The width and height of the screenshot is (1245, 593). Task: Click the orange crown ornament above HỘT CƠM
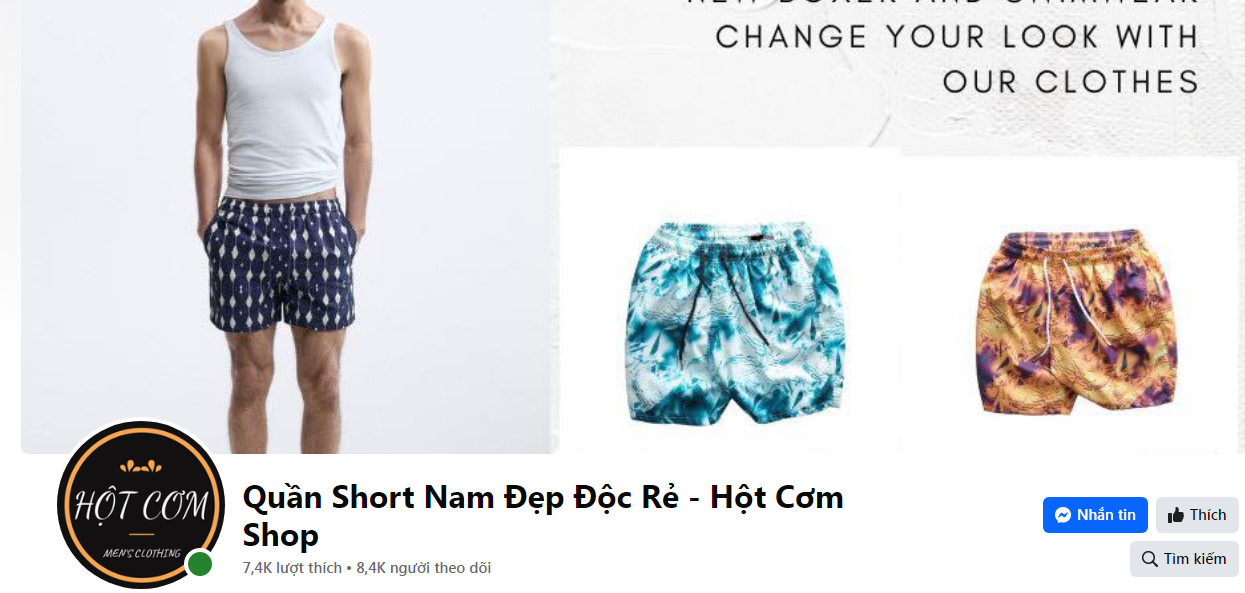coord(140,466)
